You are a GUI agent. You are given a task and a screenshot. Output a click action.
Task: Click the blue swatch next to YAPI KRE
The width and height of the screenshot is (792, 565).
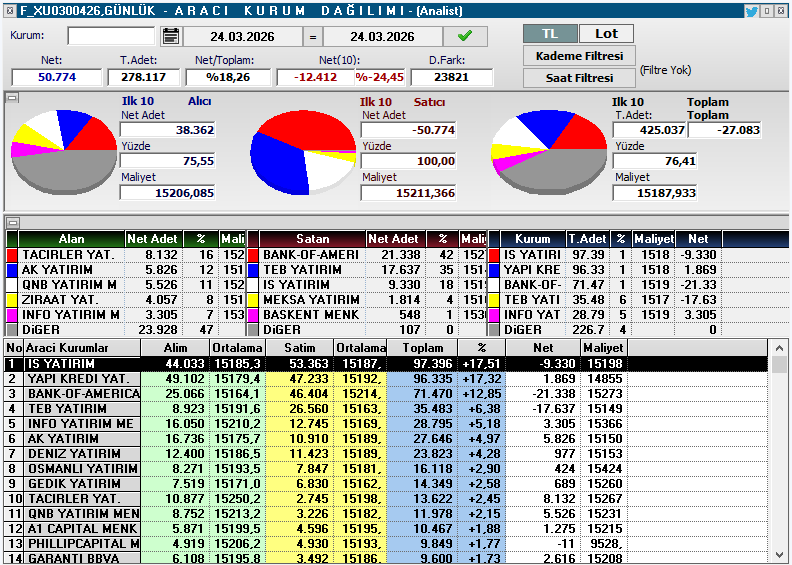click(494, 270)
